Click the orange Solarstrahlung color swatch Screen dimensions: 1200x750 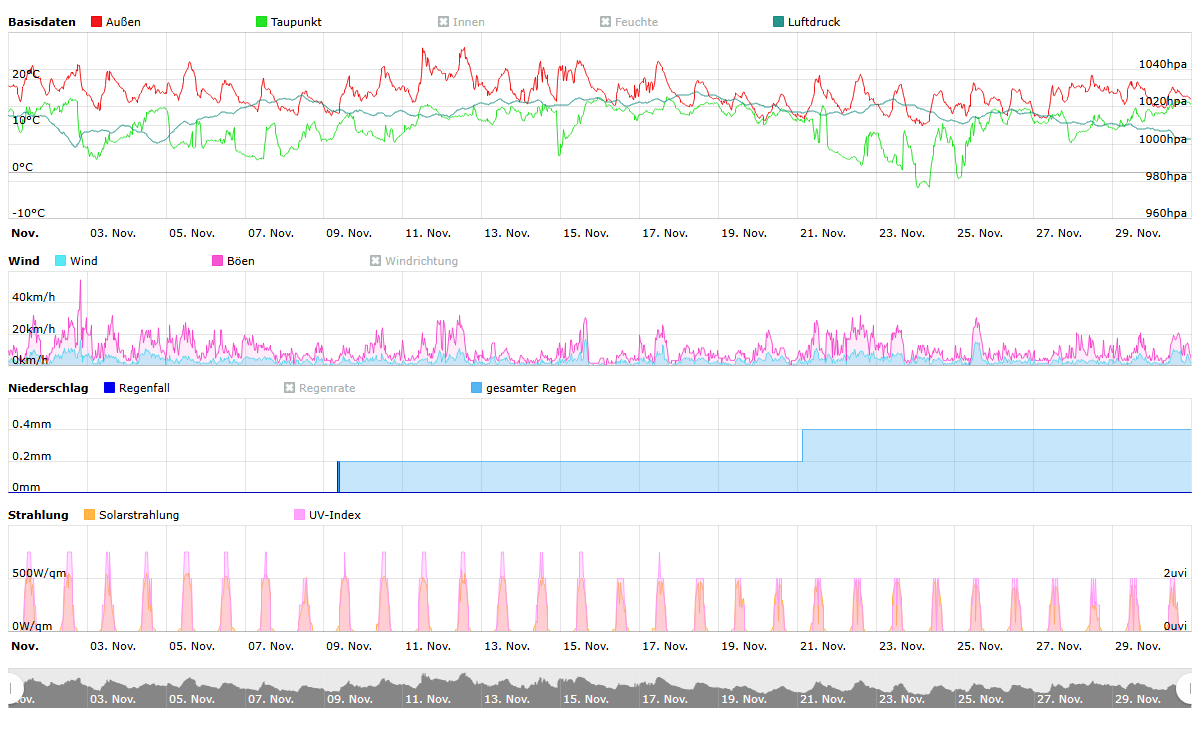pyautogui.click(x=90, y=515)
